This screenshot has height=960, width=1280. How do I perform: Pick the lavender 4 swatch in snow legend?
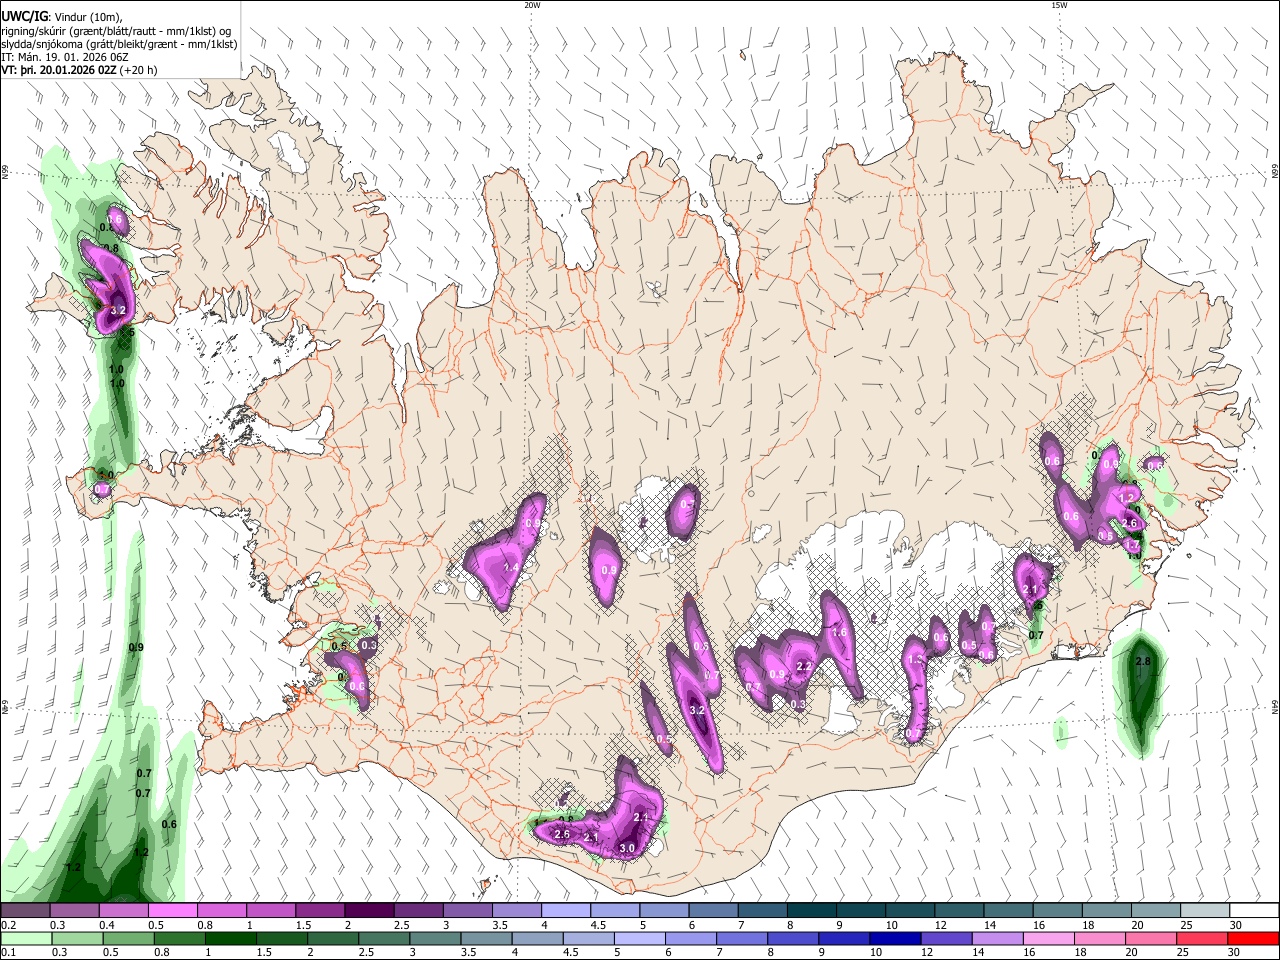point(565,911)
